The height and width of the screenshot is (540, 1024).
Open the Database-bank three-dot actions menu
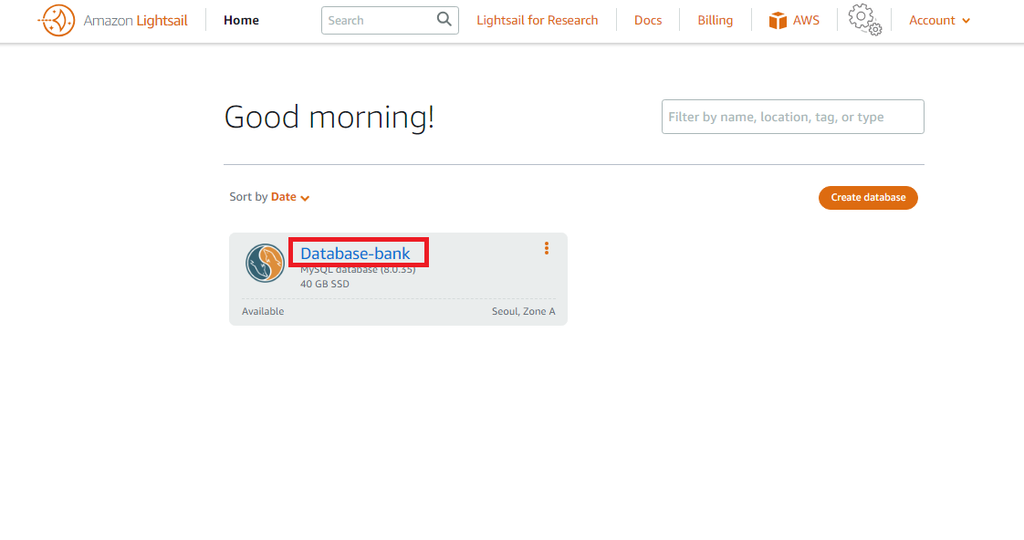coord(547,248)
